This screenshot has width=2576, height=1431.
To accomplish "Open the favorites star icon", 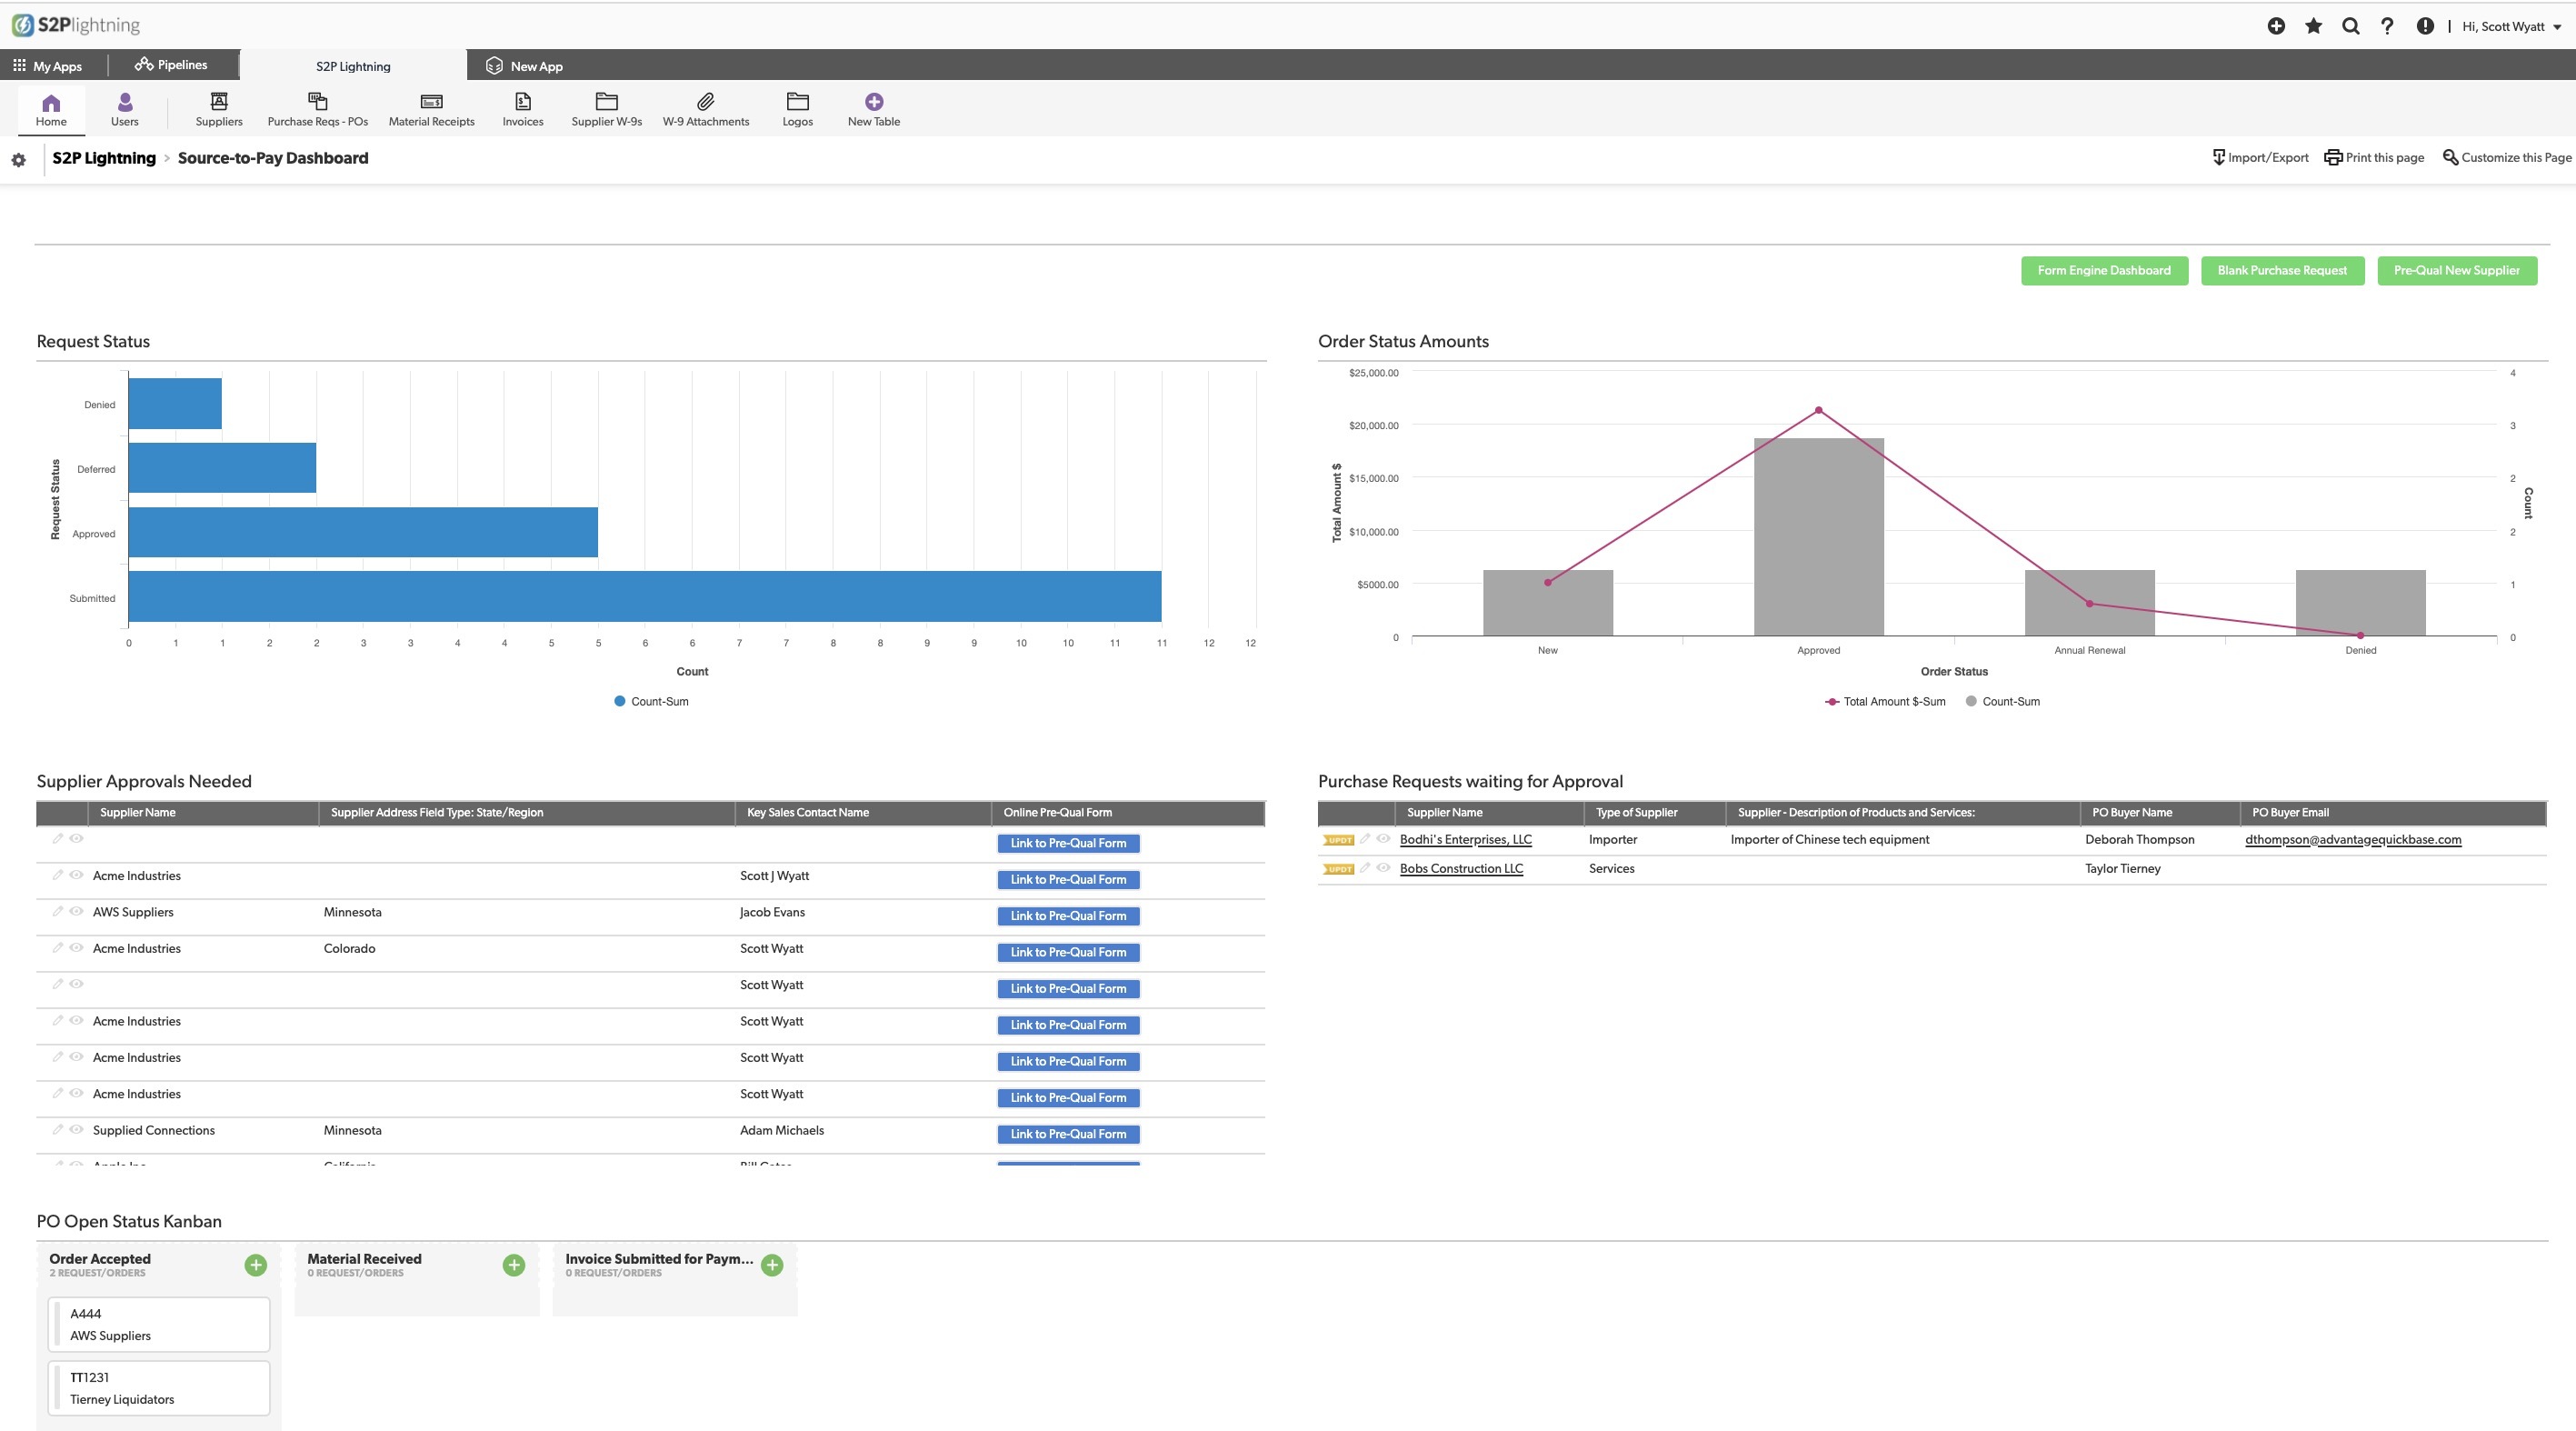I will tap(2313, 26).
